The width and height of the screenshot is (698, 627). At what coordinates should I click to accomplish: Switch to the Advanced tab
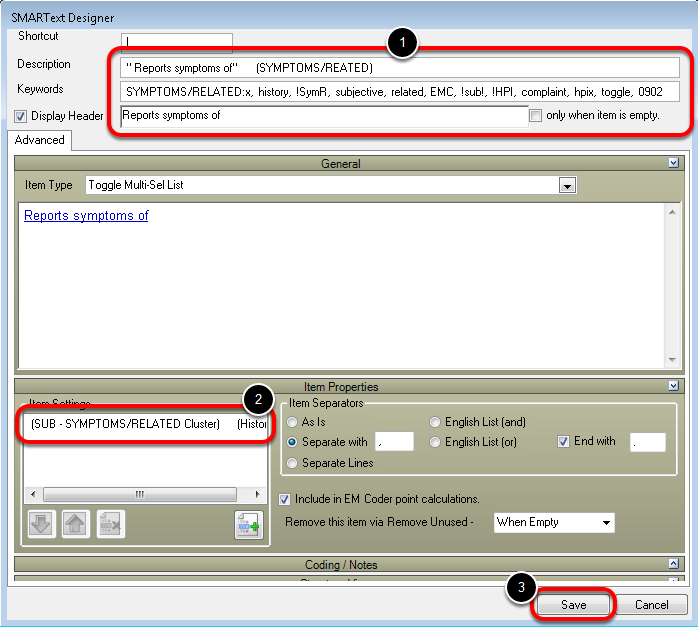(x=40, y=140)
